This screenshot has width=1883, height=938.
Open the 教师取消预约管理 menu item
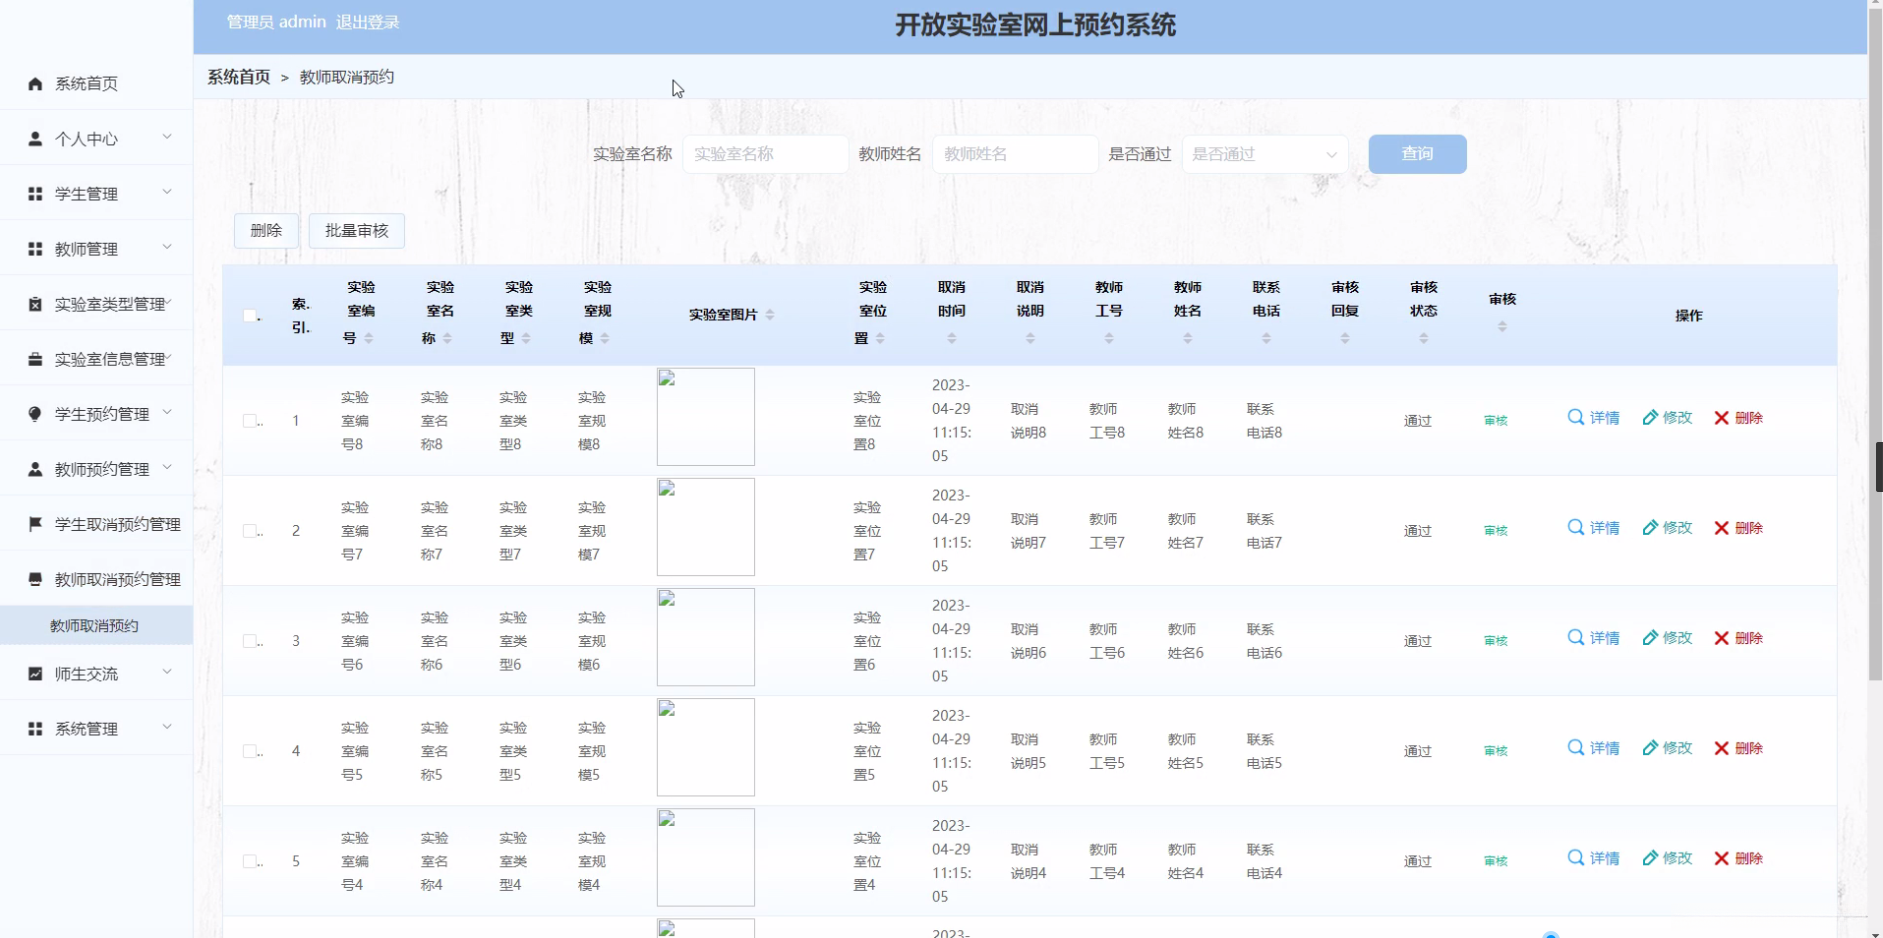coord(96,579)
